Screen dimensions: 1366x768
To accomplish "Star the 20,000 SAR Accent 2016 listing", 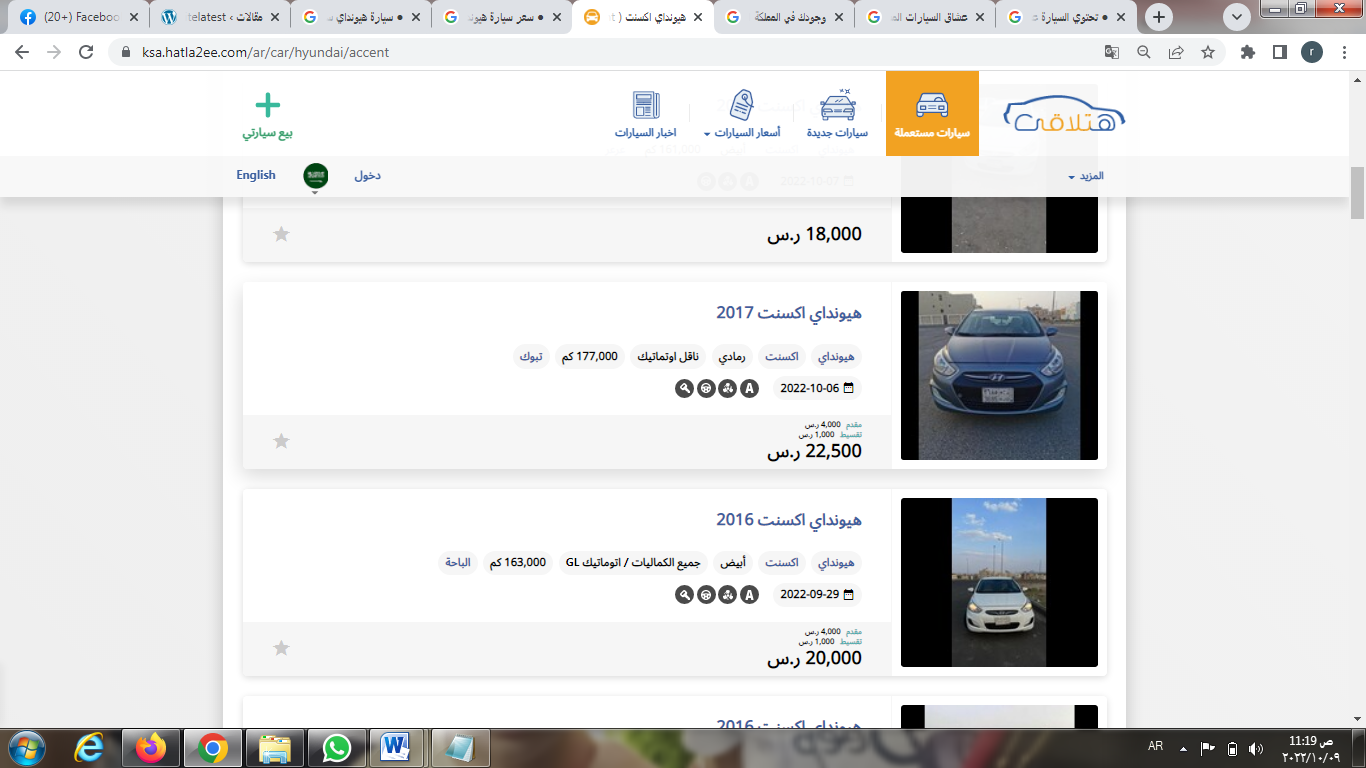I will click(282, 648).
